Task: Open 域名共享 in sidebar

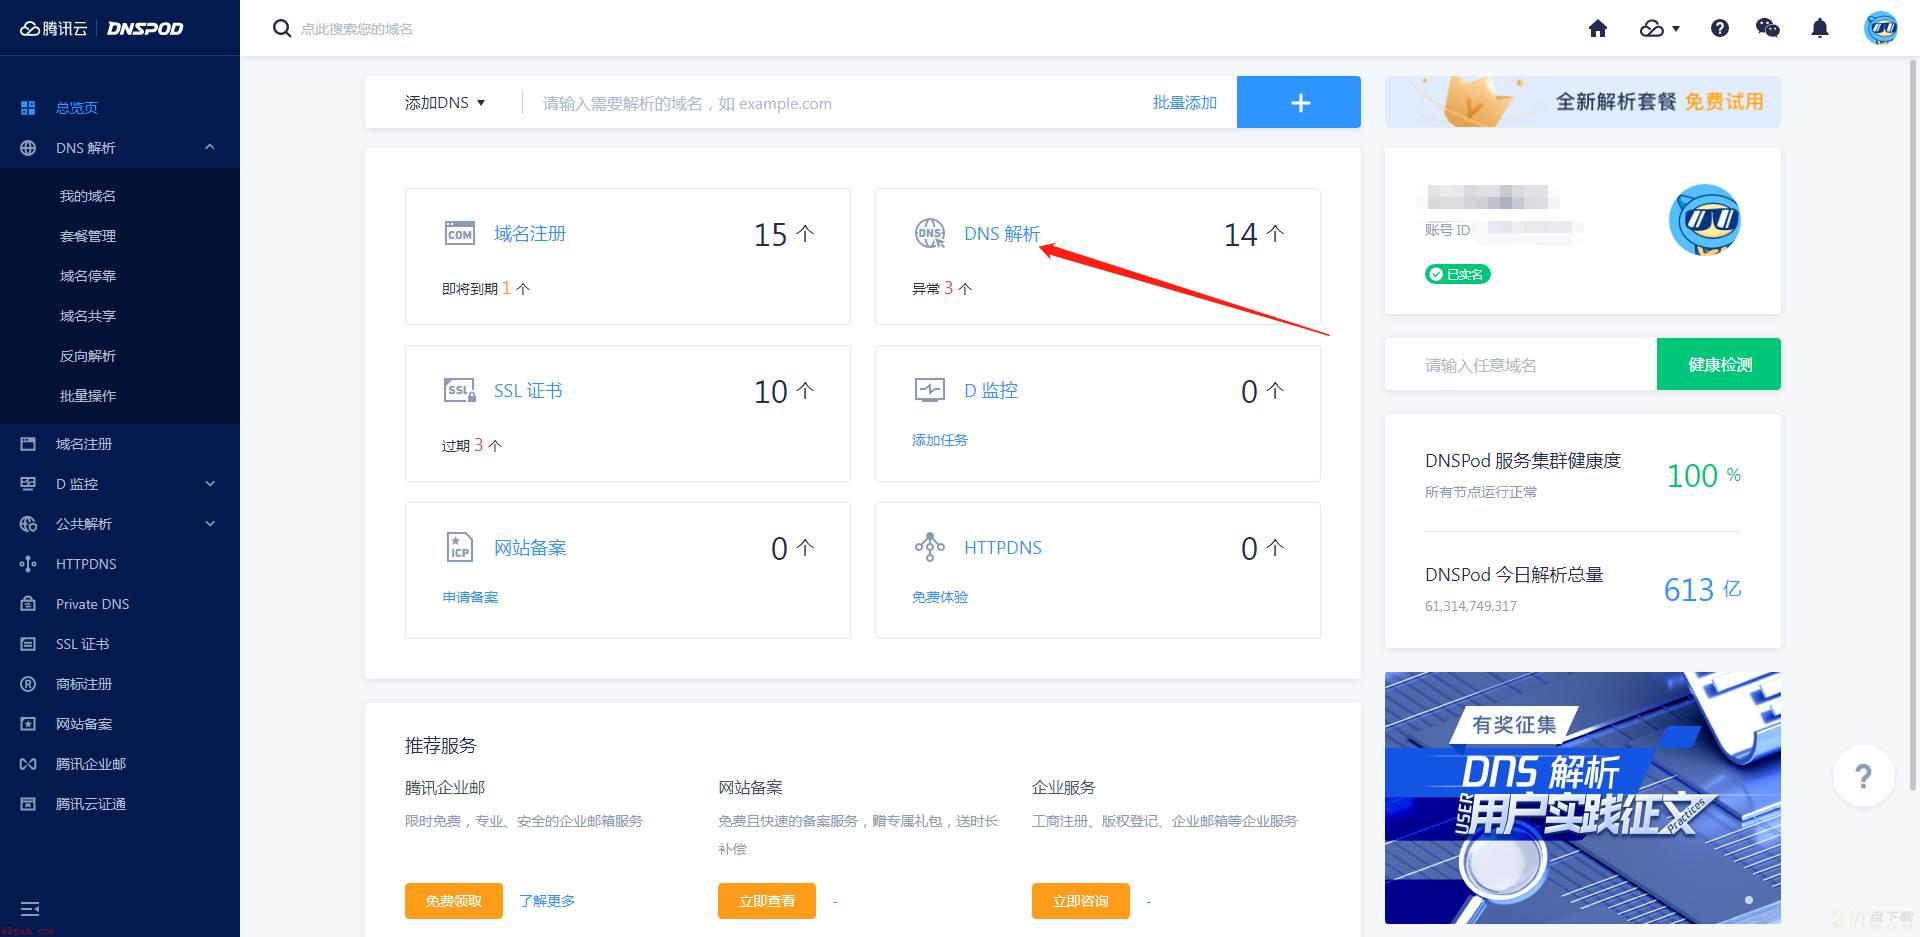Action: pos(88,316)
